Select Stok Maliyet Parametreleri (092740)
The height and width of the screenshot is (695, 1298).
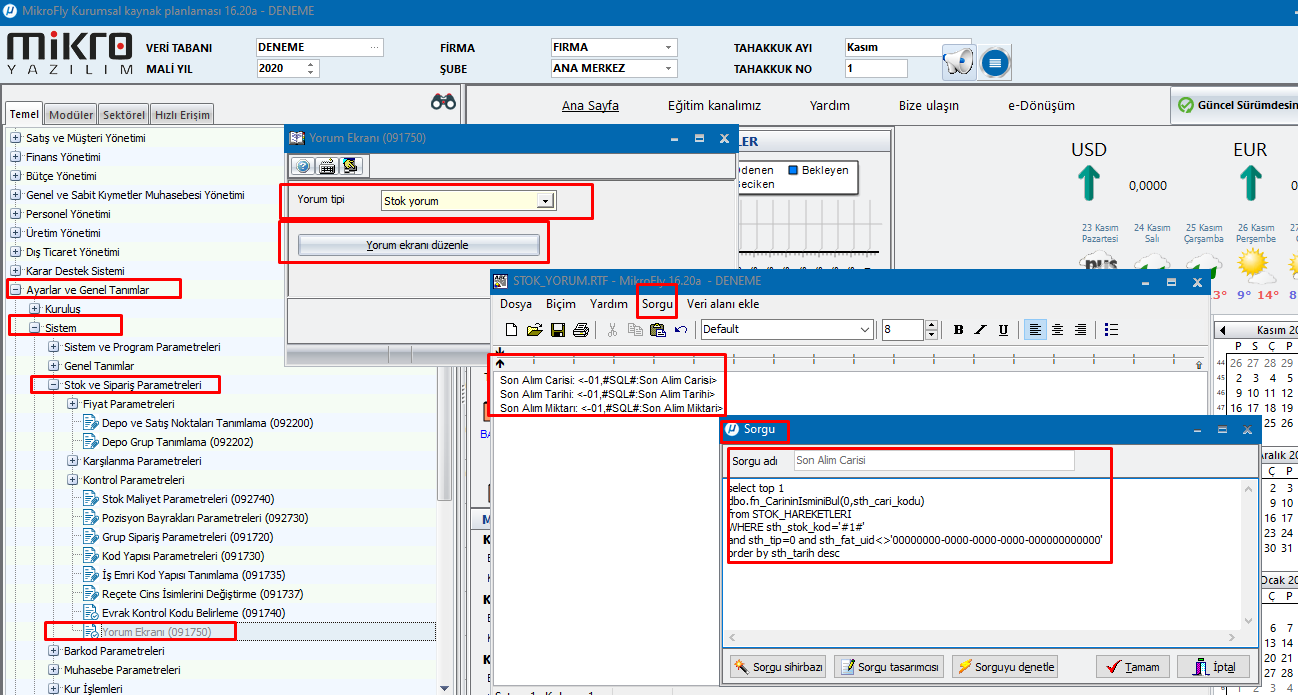pyautogui.click(x=188, y=499)
